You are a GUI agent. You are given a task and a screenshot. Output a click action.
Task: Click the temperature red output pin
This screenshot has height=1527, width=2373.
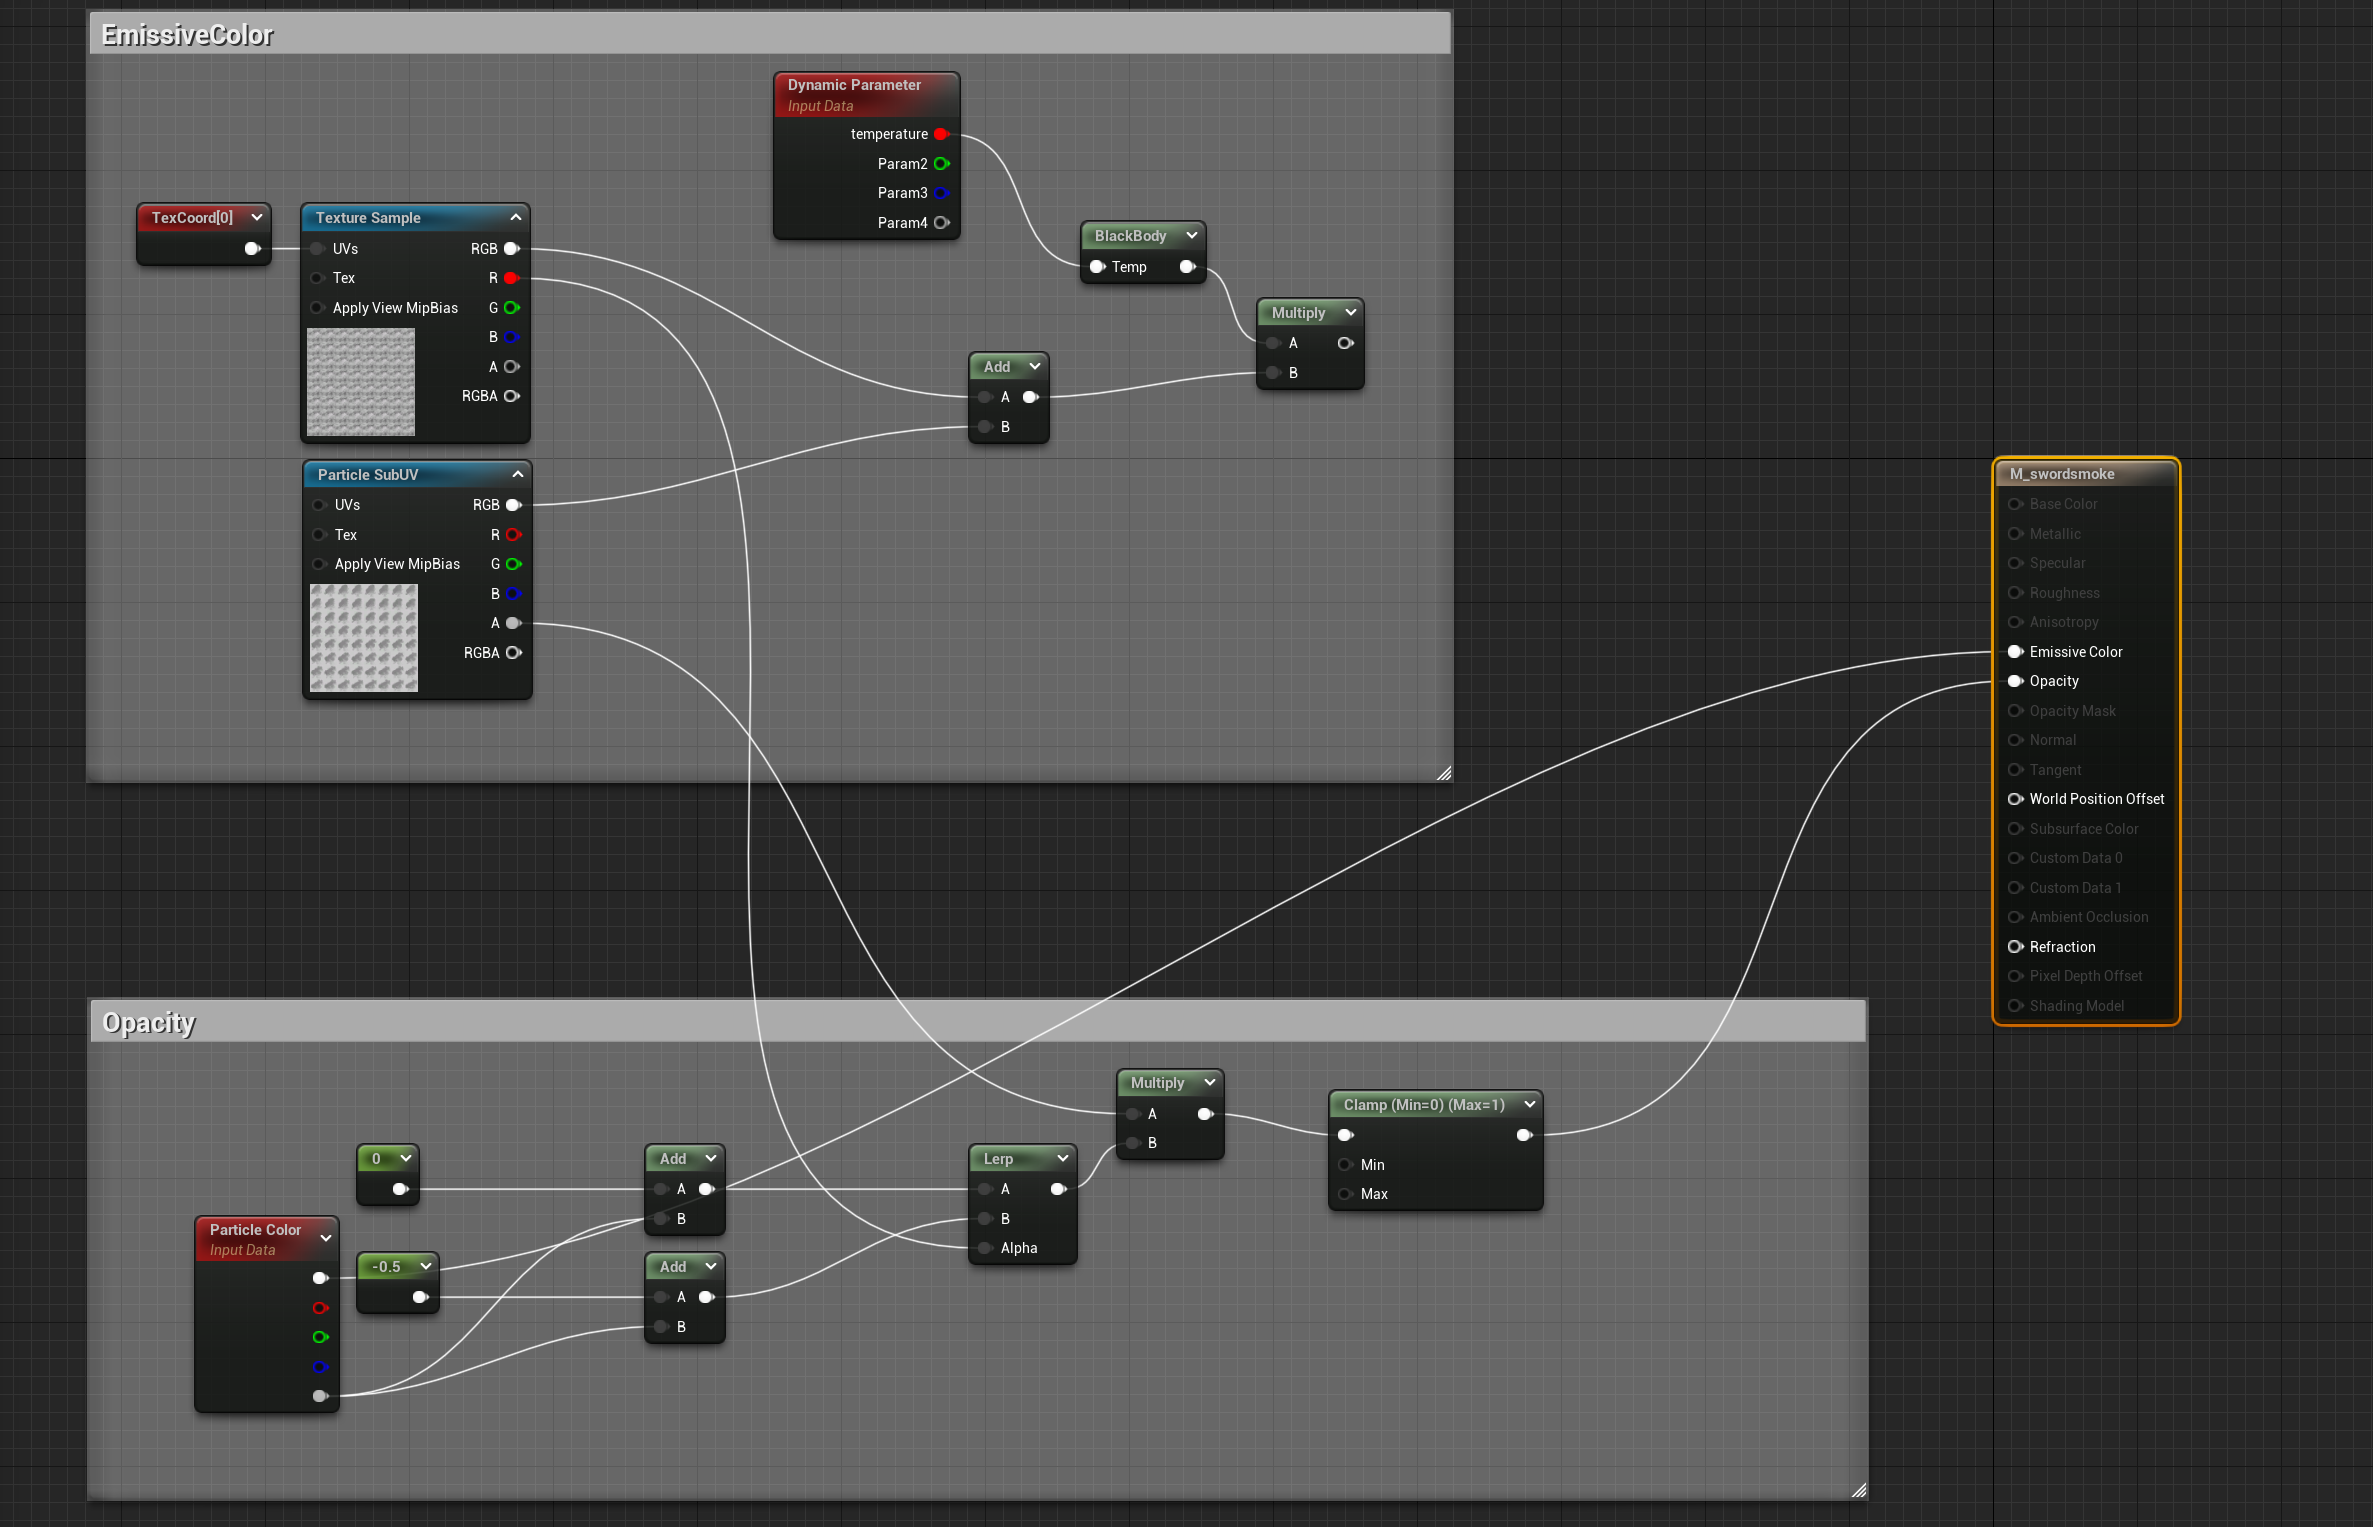[x=941, y=134]
